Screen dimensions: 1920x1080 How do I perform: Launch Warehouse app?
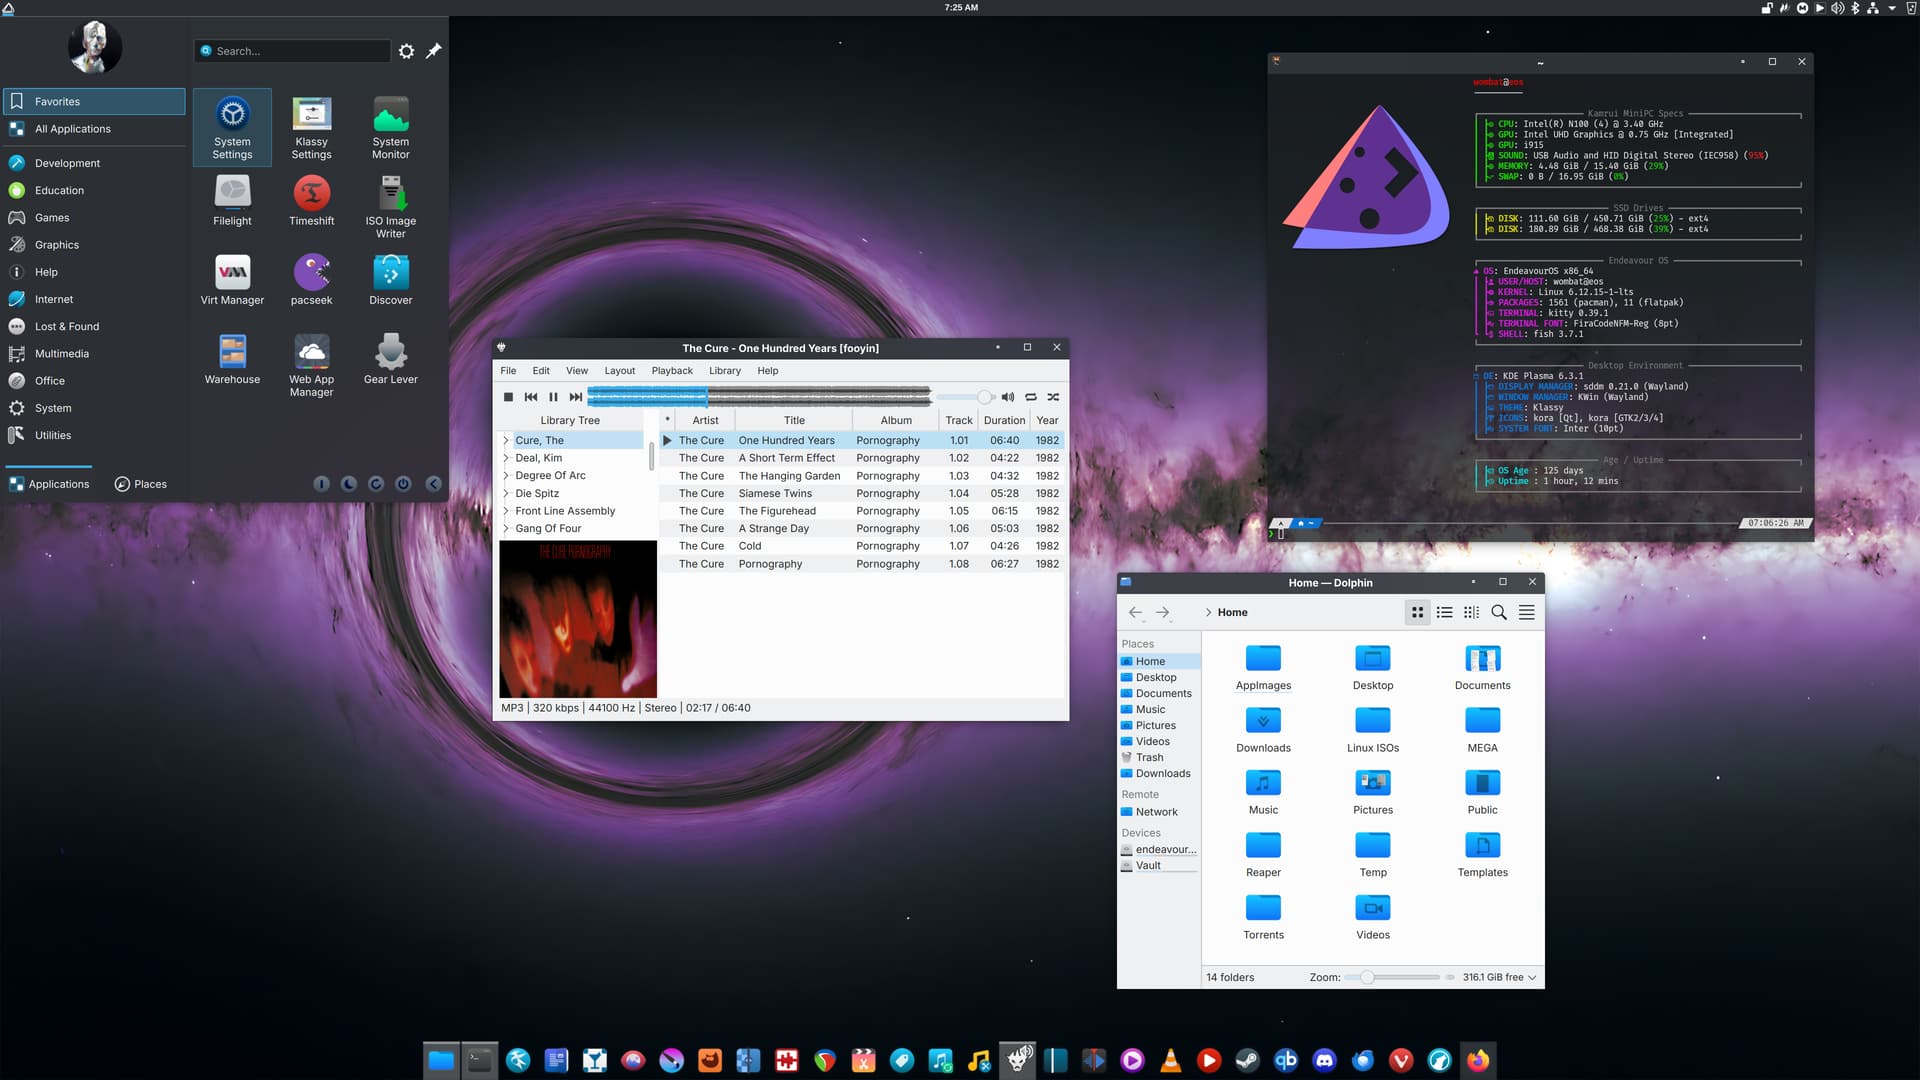pyautogui.click(x=232, y=359)
